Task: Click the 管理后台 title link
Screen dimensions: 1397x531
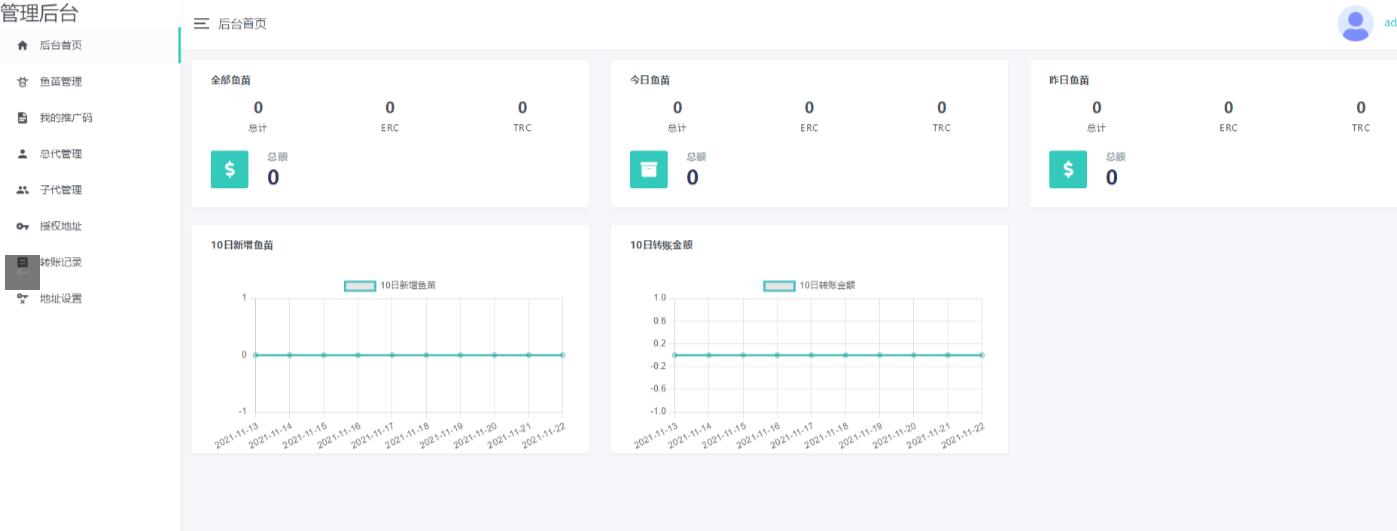Action: point(40,13)
